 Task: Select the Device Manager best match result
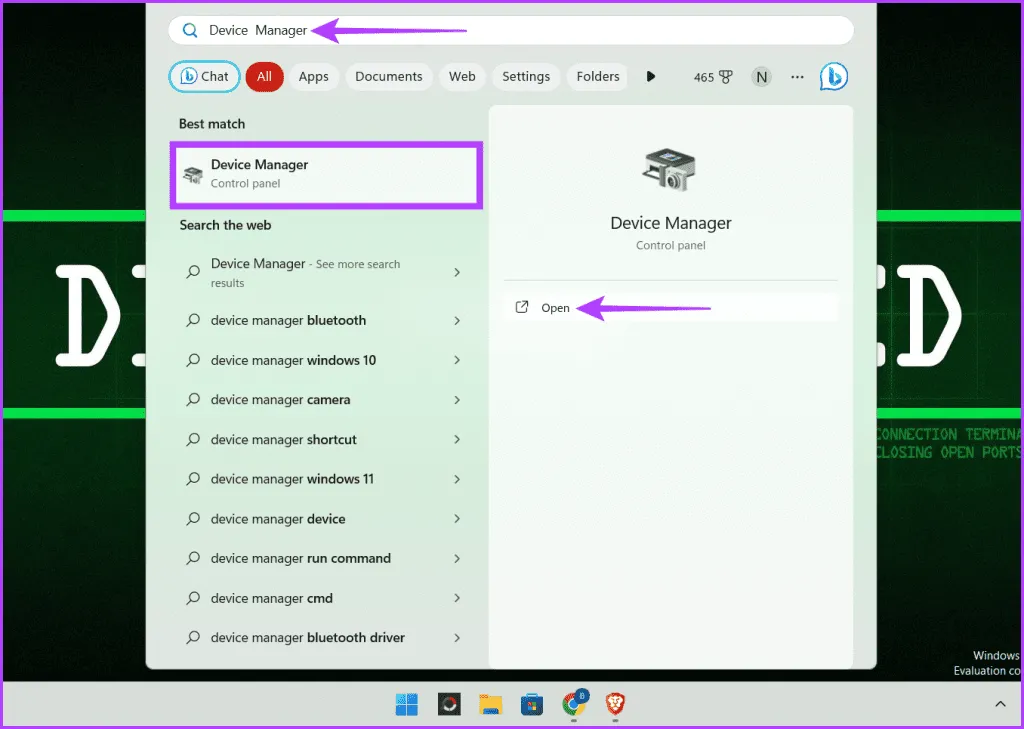[x=327, y=174]
